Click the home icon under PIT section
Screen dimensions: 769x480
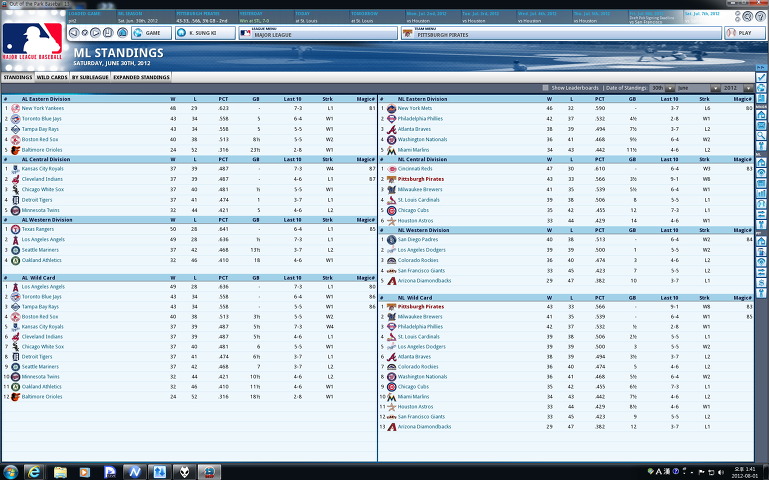click(x=761, y=240)
